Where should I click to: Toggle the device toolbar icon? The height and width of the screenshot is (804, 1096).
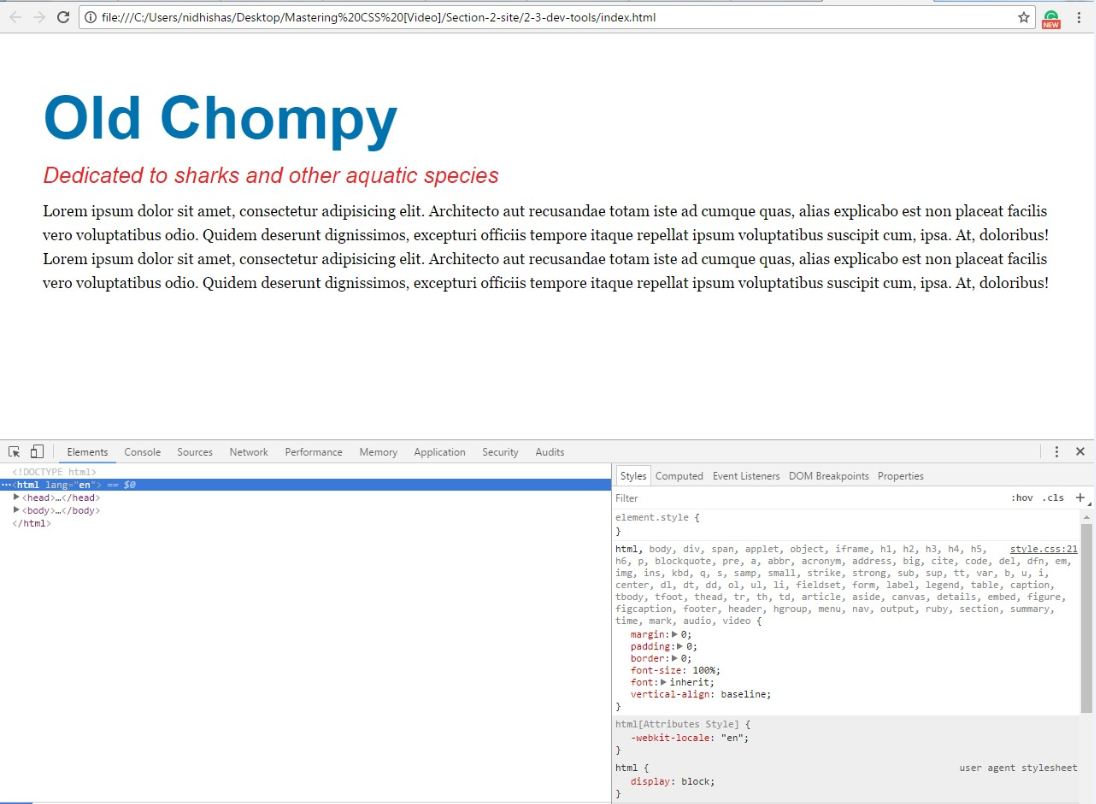tap(37, 452)
